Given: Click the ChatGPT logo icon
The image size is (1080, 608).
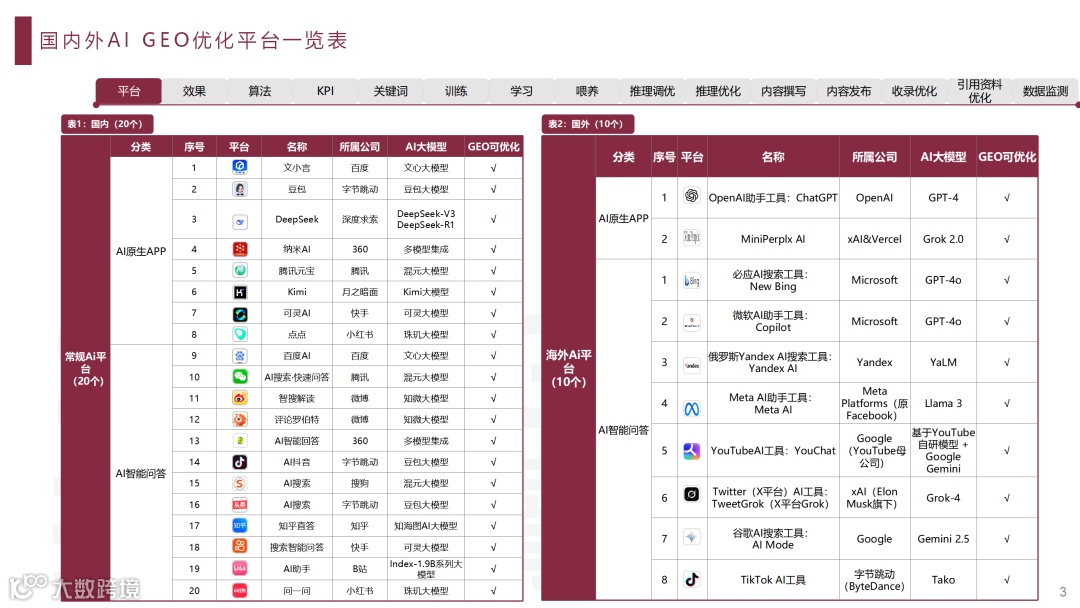Looking at the screenshot, I should pyautogui.click(x=692, y=196).
